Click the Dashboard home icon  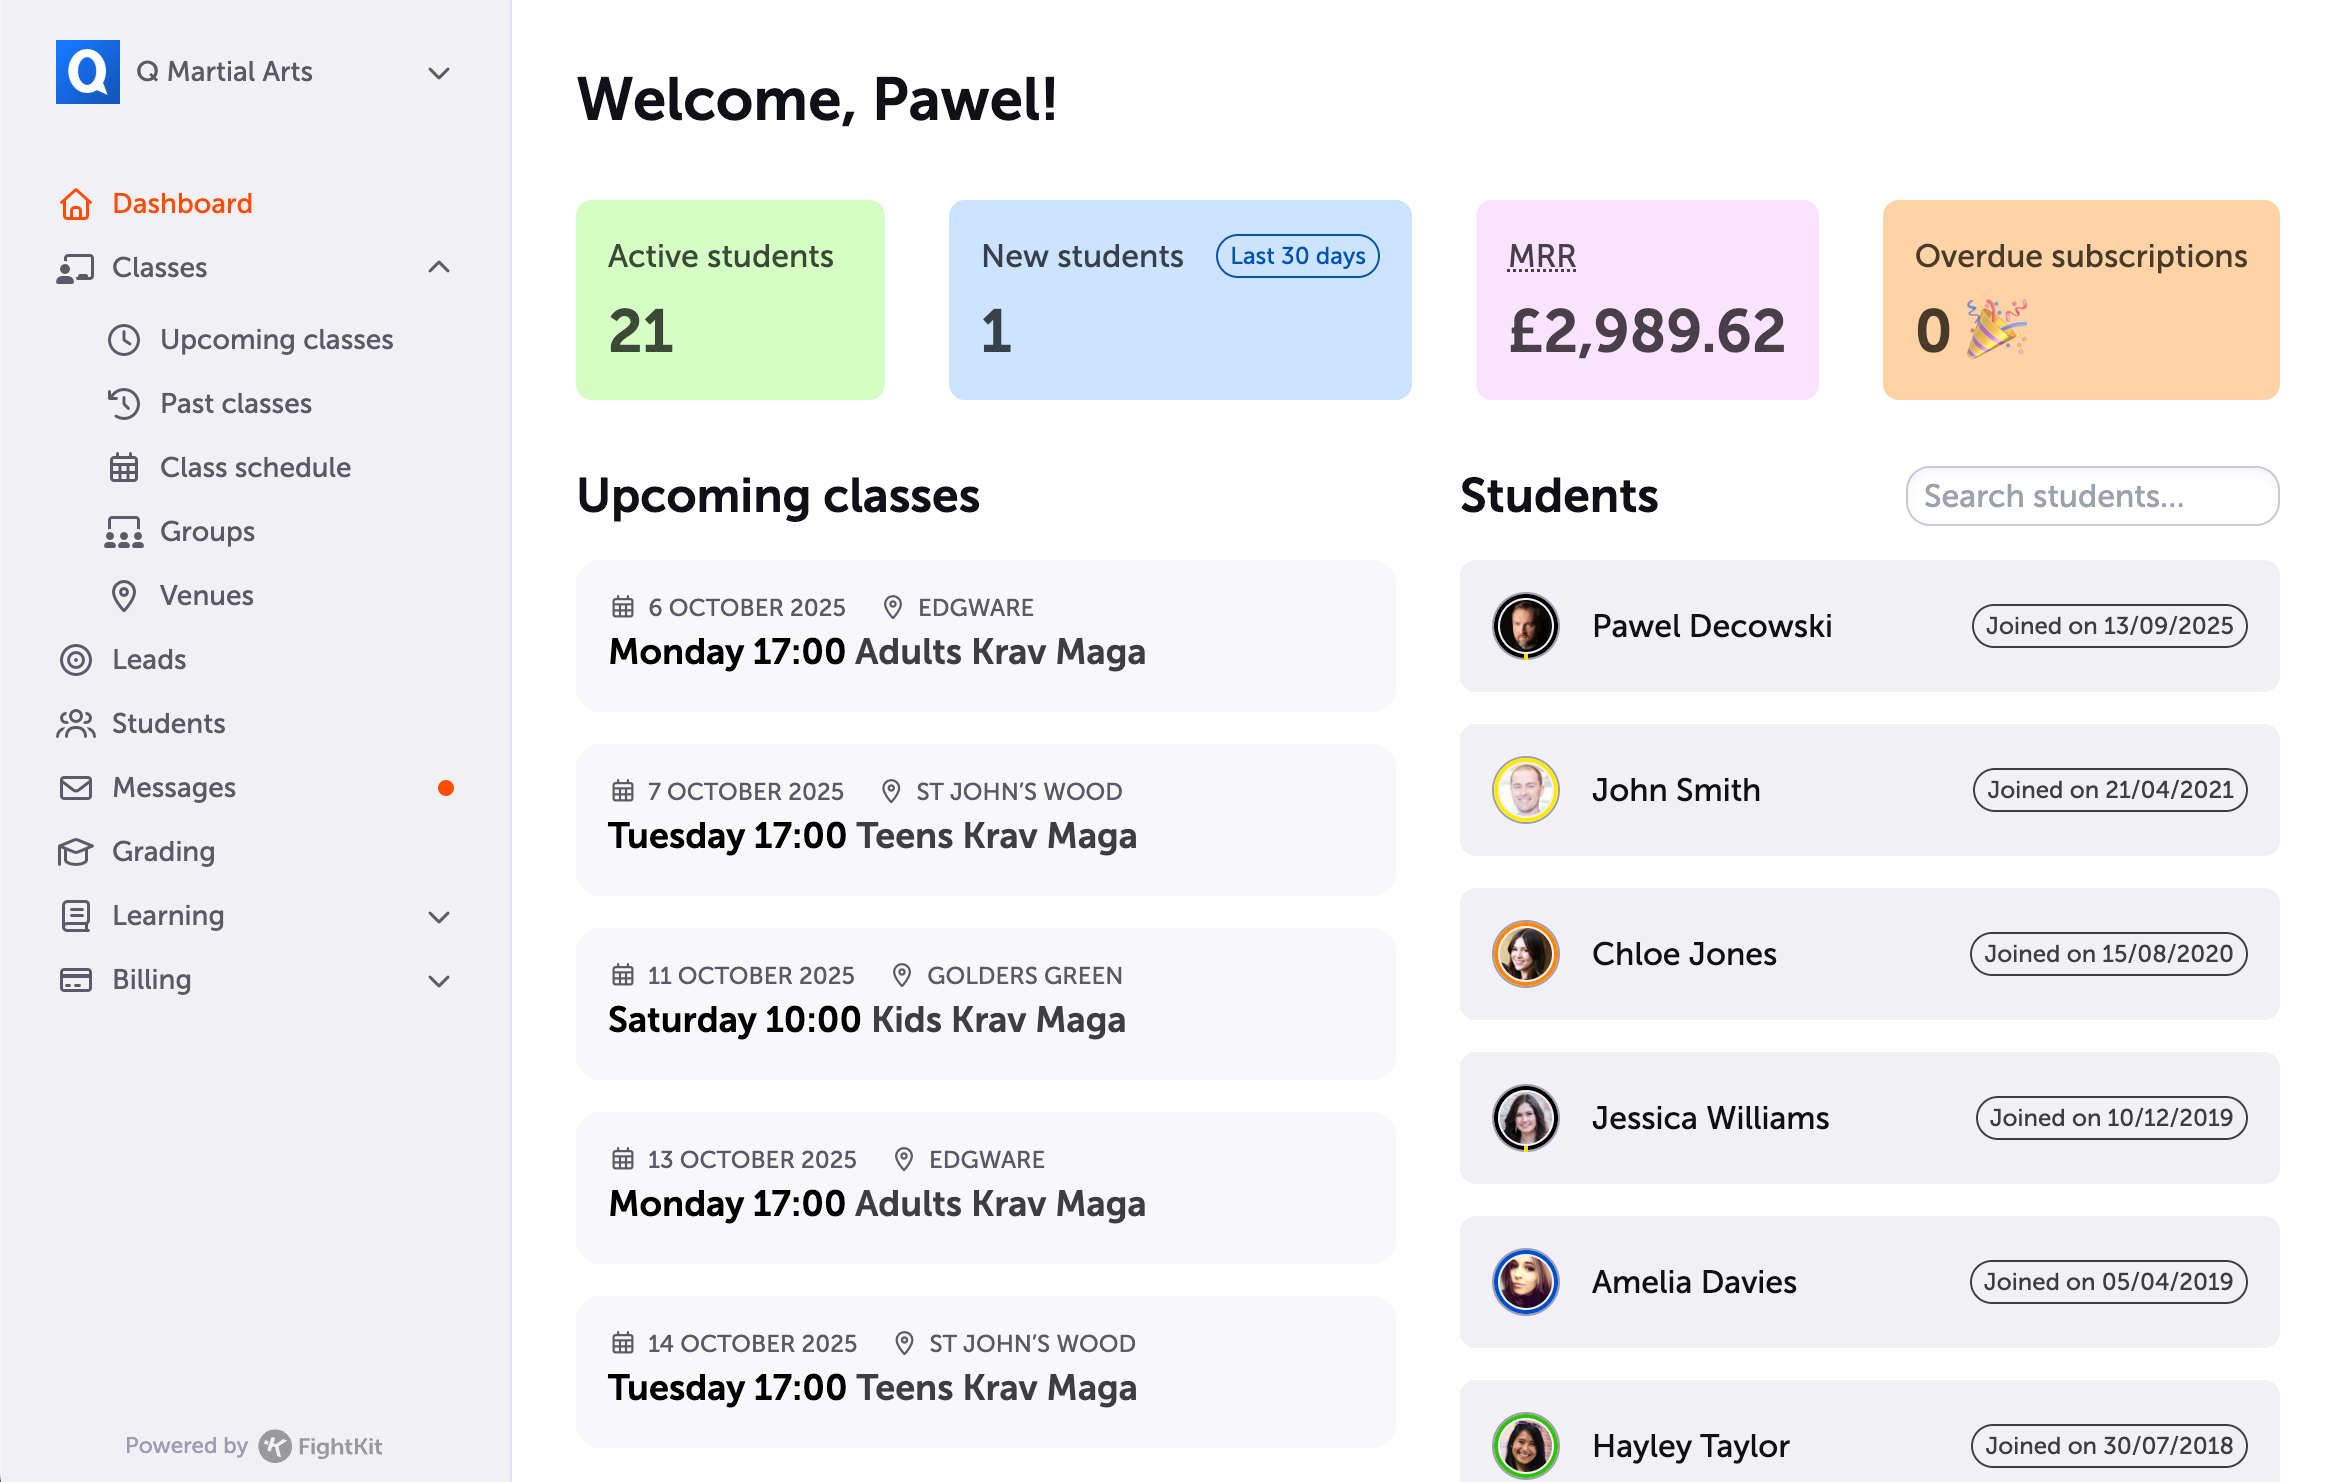tap(76, 204)
